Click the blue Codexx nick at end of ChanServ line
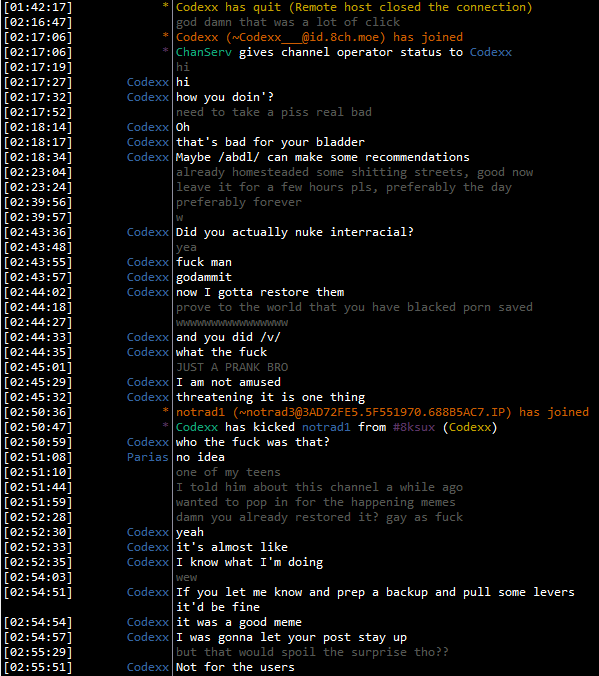Image resolution: width=599 pixels, height=676 pixels. (491, 52)
